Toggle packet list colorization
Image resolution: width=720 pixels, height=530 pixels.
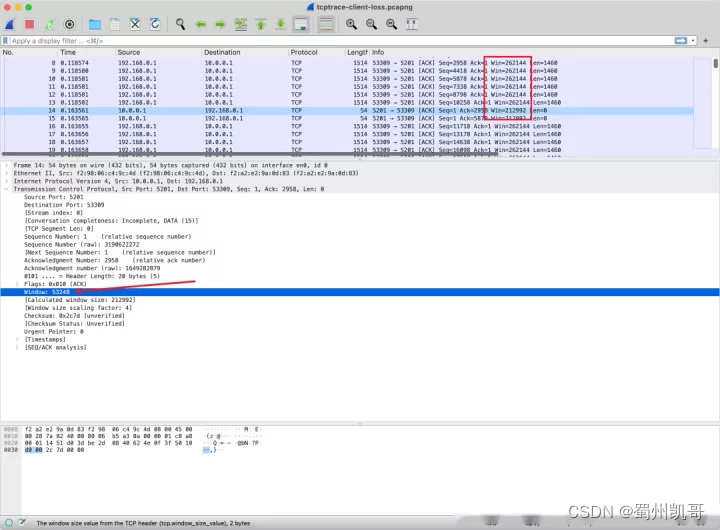click(326, 24)
